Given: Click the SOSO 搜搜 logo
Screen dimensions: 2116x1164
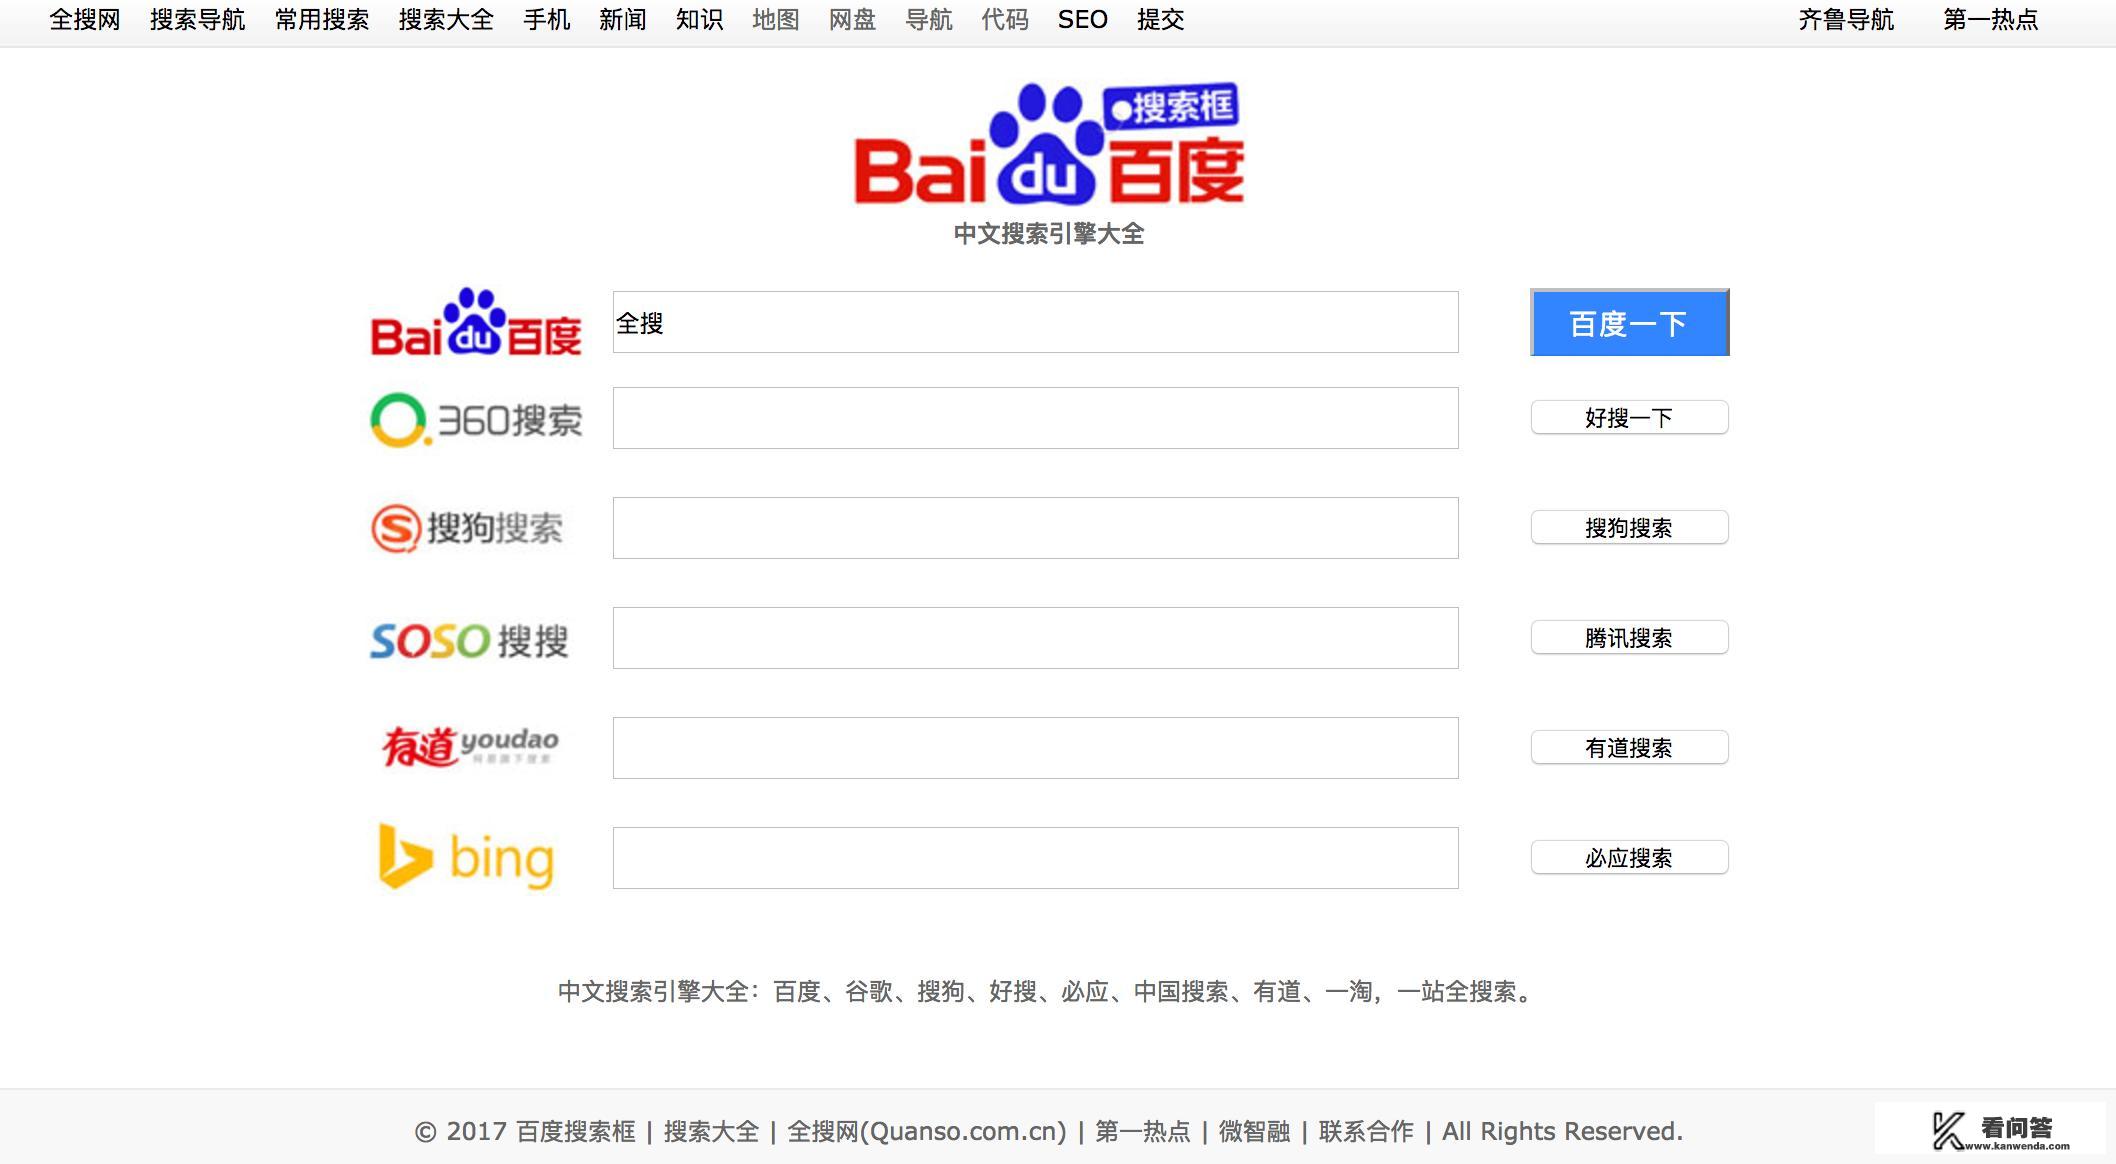Looking at the screenshot, I should [x=469, y=640].
